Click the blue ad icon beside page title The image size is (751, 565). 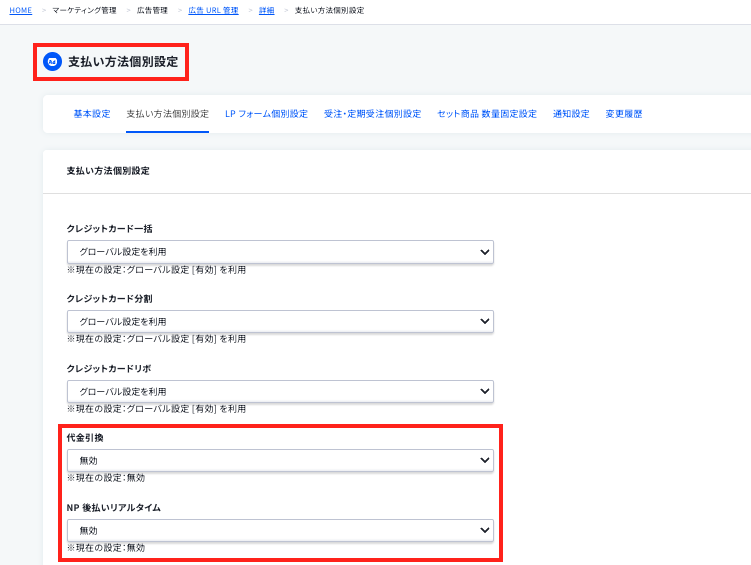(x=52, y=62)
